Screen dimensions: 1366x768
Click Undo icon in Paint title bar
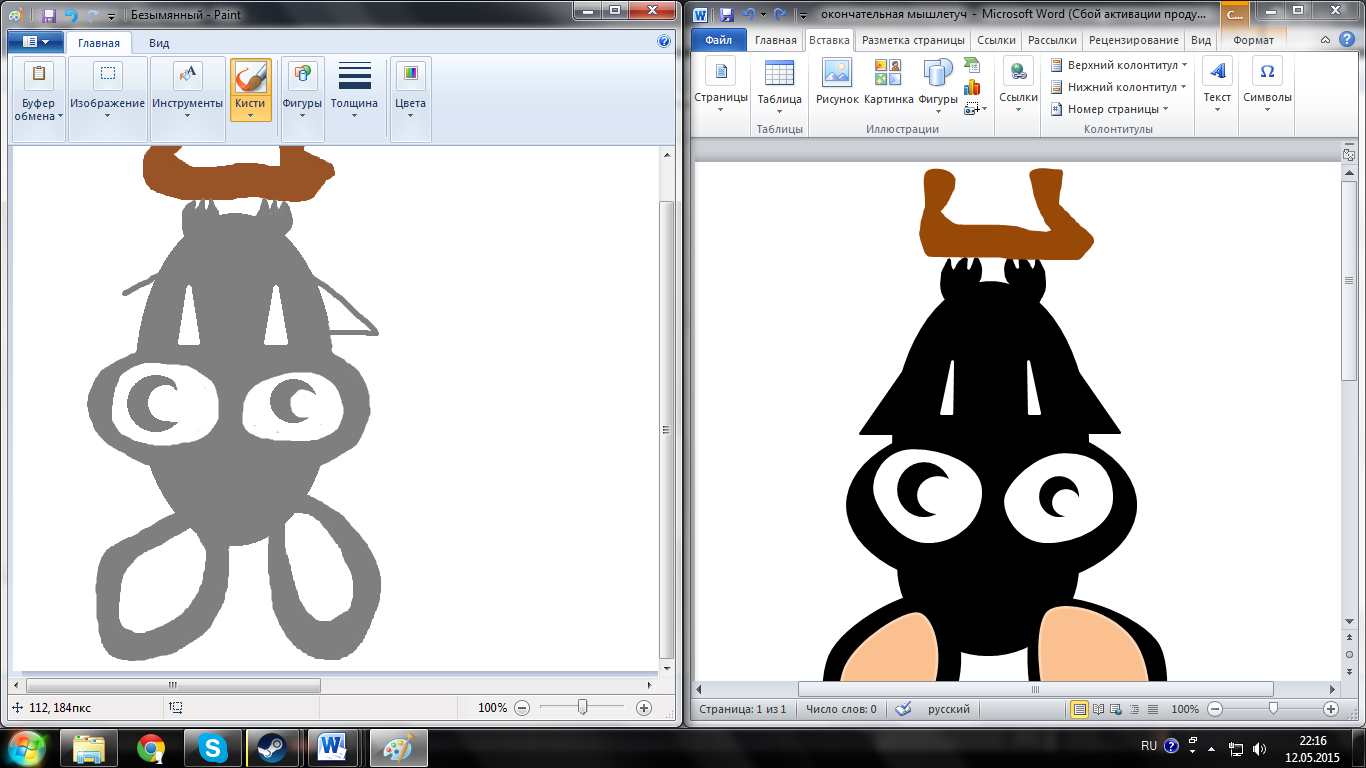(70, 15)
